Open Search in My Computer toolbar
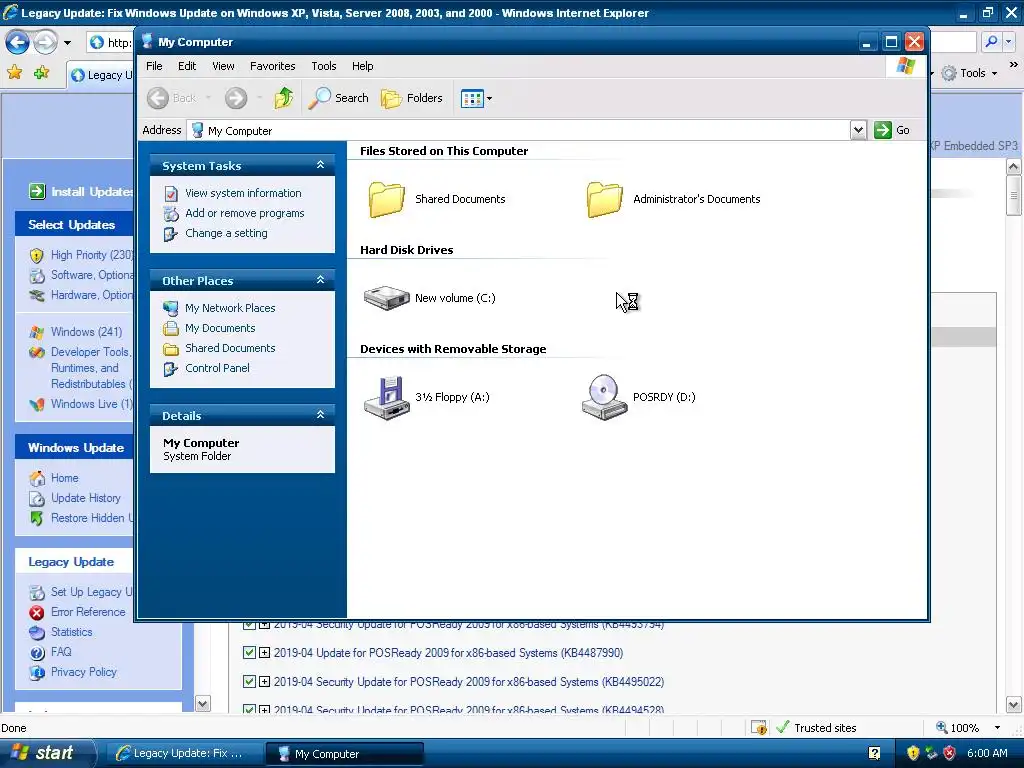The image size is (1024, 768). coord(338,98)
